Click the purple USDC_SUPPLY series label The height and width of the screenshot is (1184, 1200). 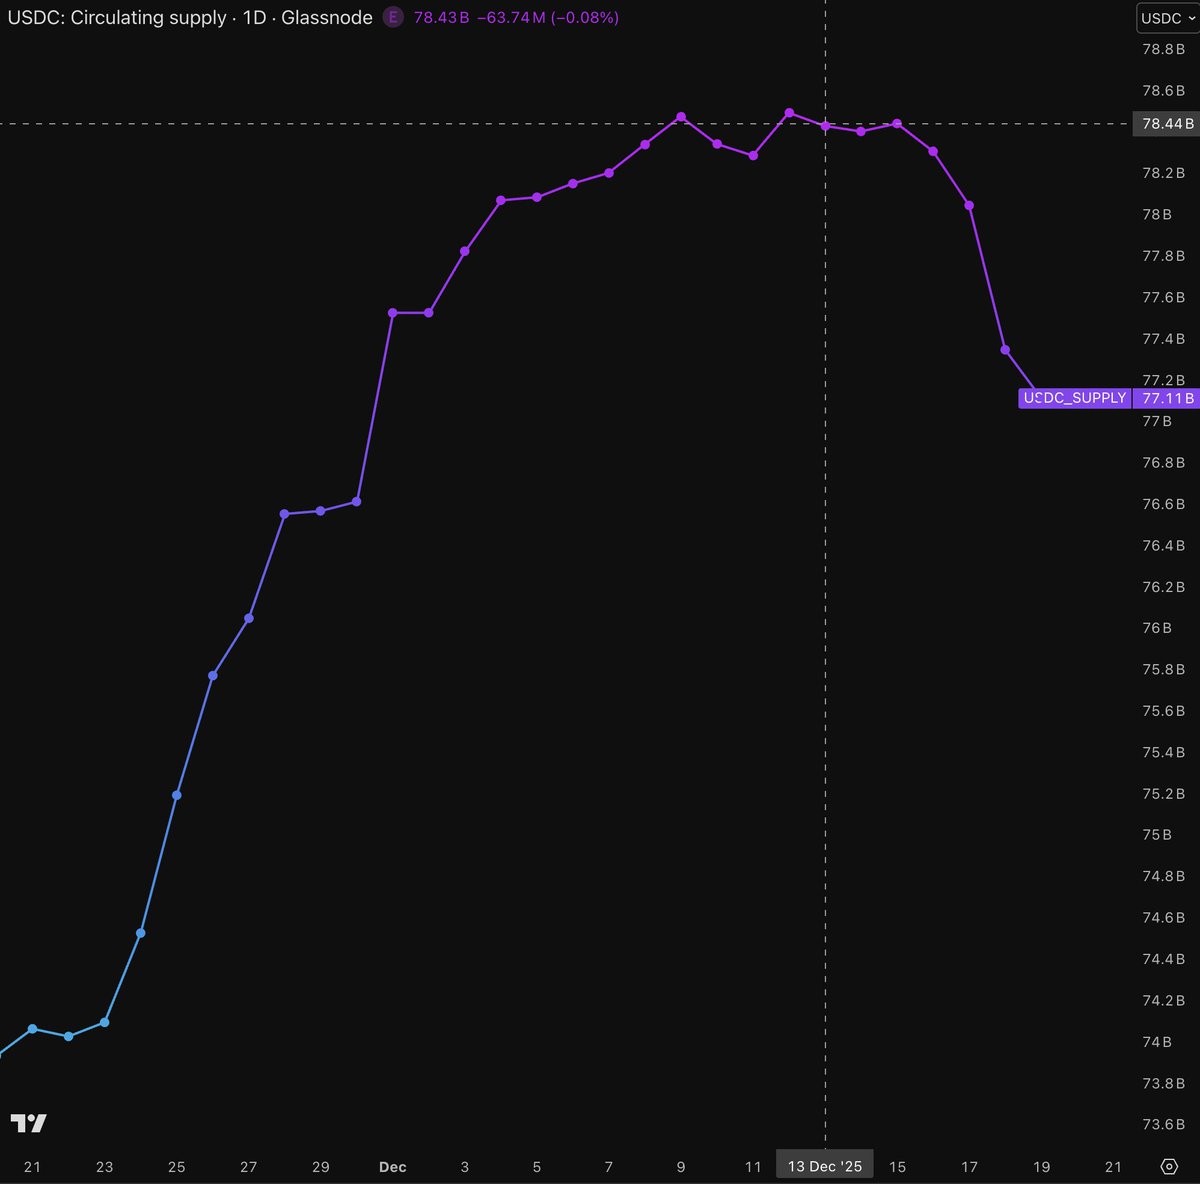[1074, 398]
